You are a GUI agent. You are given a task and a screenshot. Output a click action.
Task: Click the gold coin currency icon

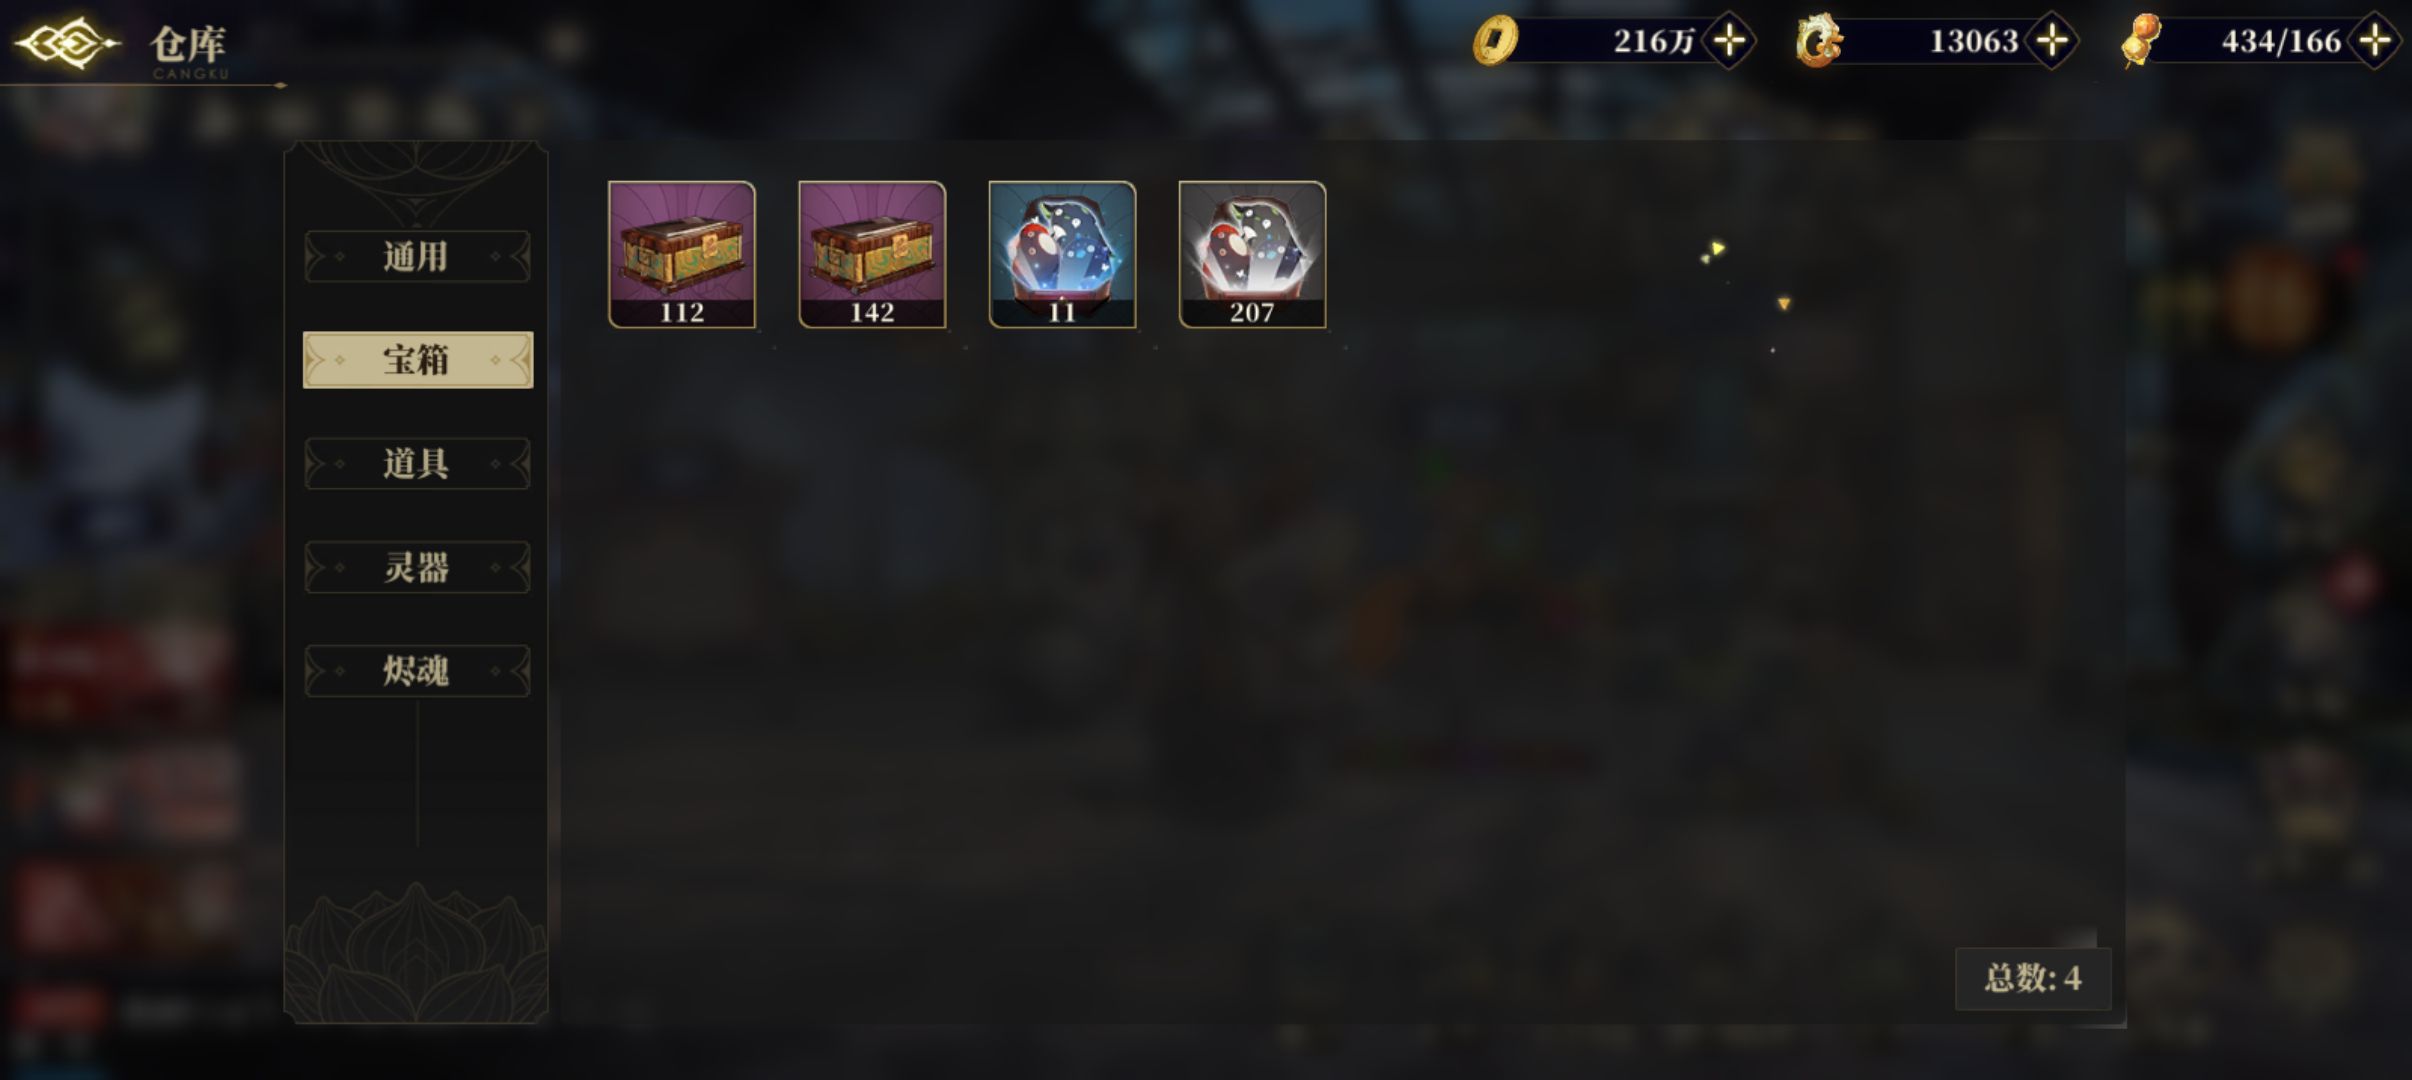1496,41
